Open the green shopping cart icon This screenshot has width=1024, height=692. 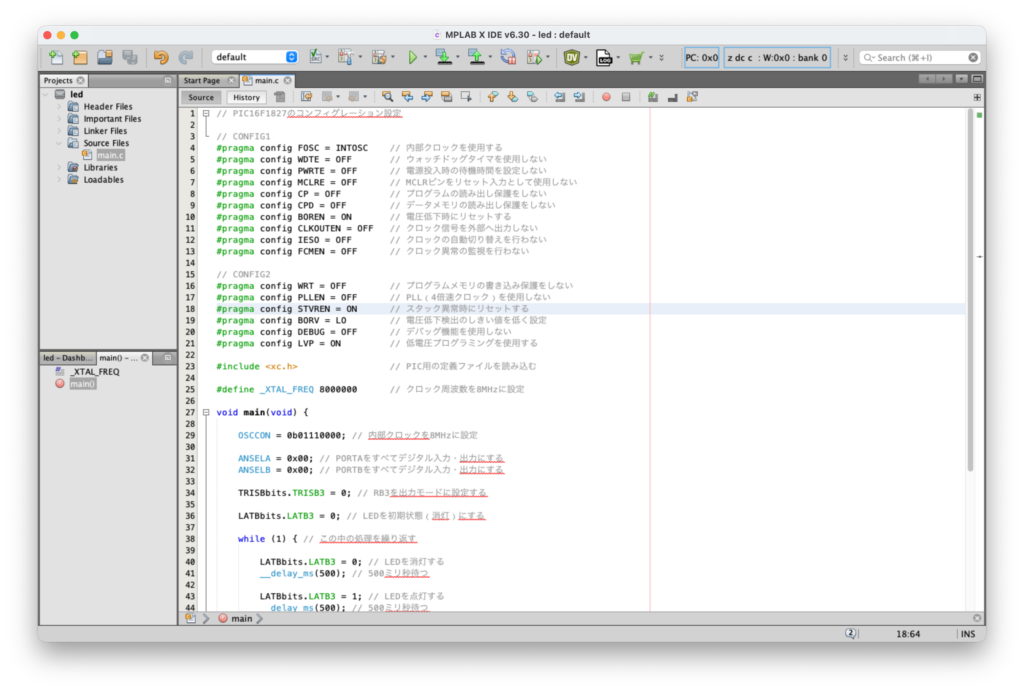[635, 57]
